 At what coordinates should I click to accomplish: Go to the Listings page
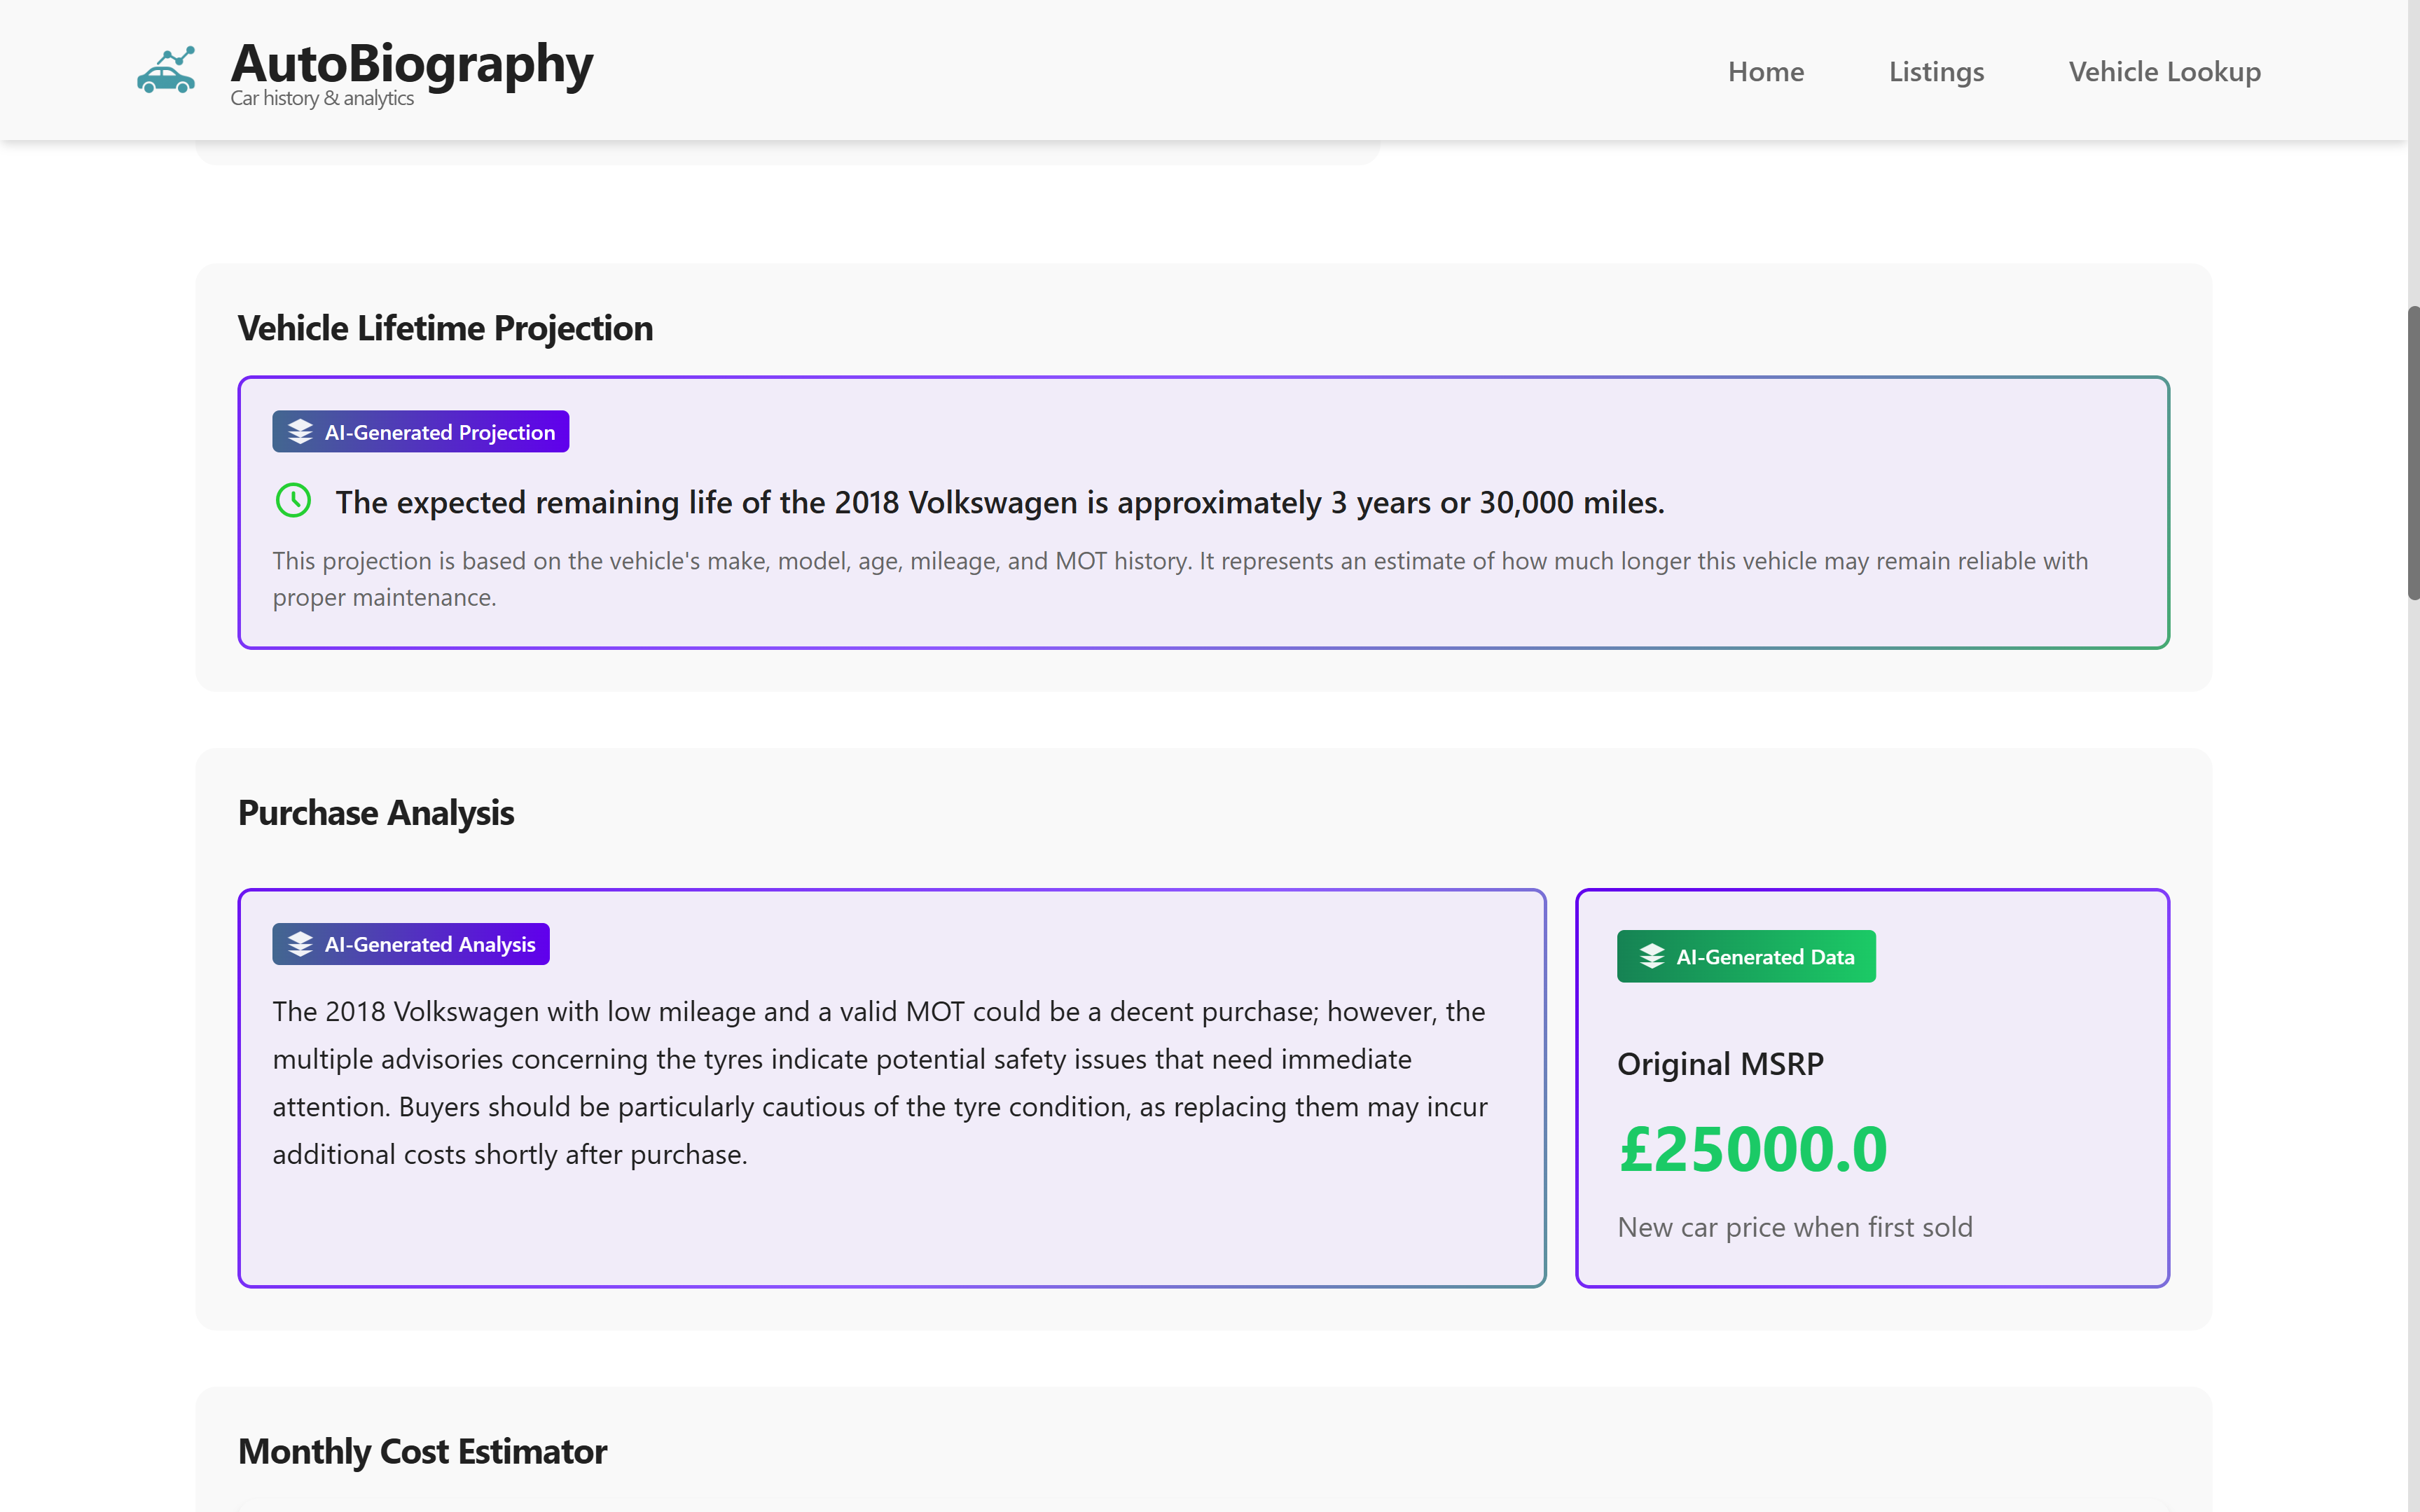tap(1936, 72)
